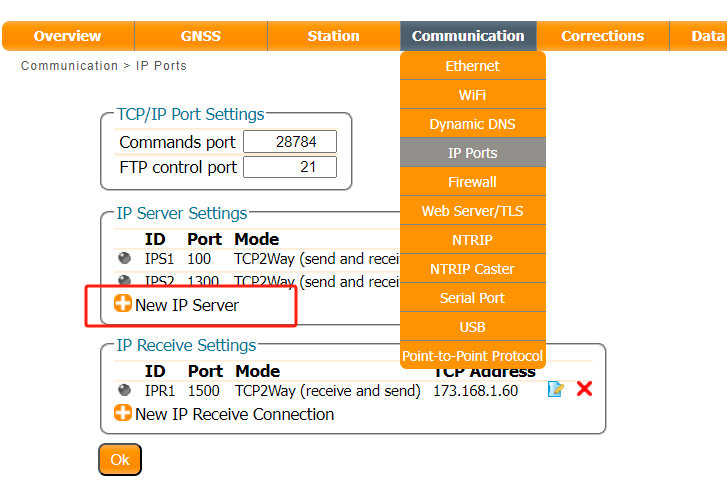Click plus icon for New IP Receive Connection
The height and width of the screenshot is (481, 728).
123,413
